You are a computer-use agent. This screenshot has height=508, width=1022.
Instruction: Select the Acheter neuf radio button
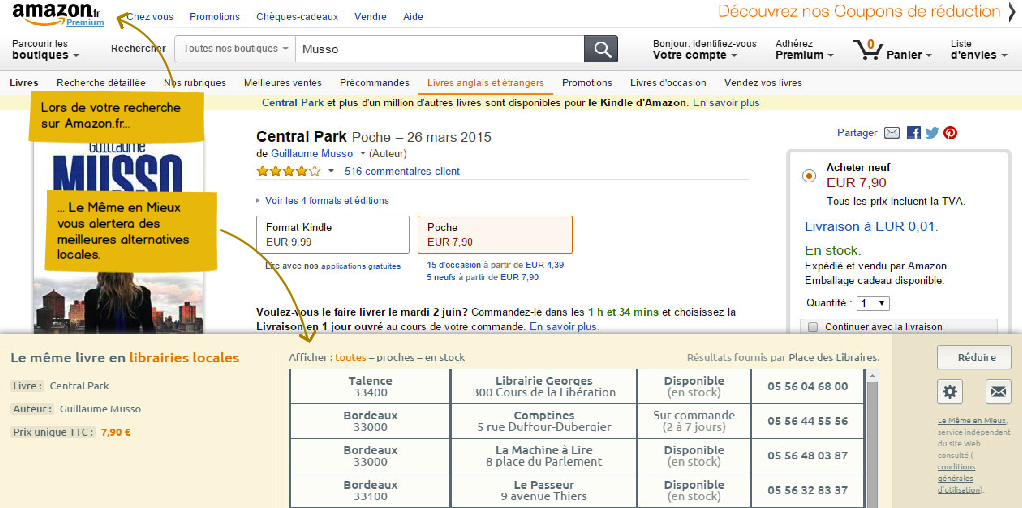(809, 175)
